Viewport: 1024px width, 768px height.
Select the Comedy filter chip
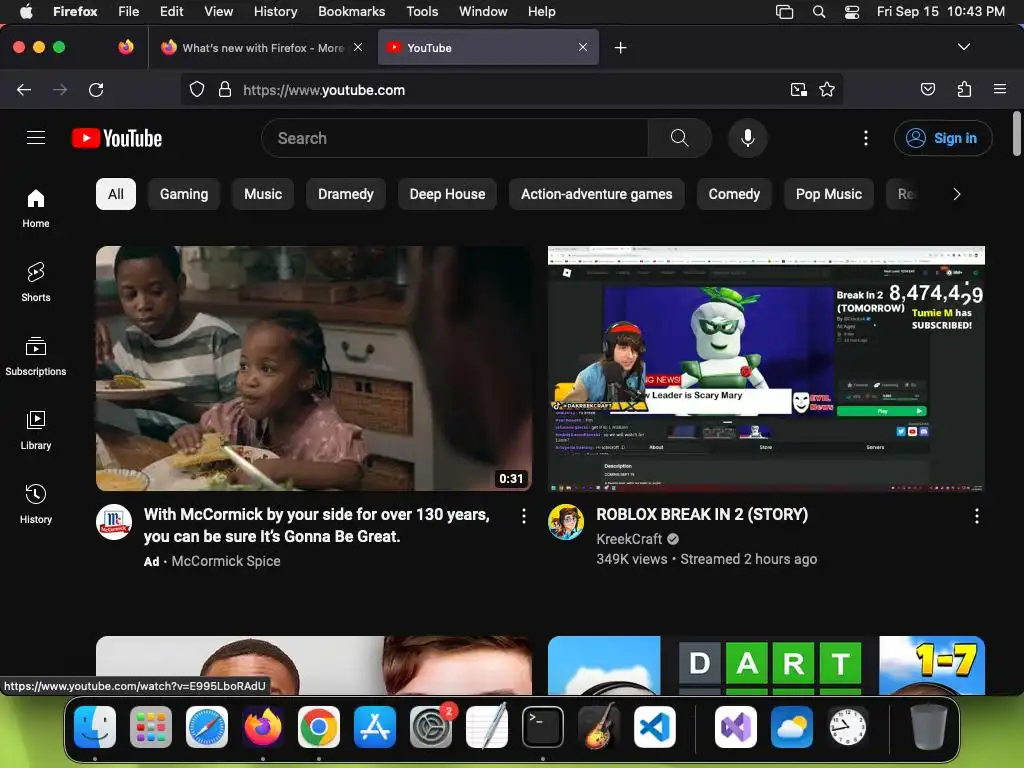coord(734,194)
